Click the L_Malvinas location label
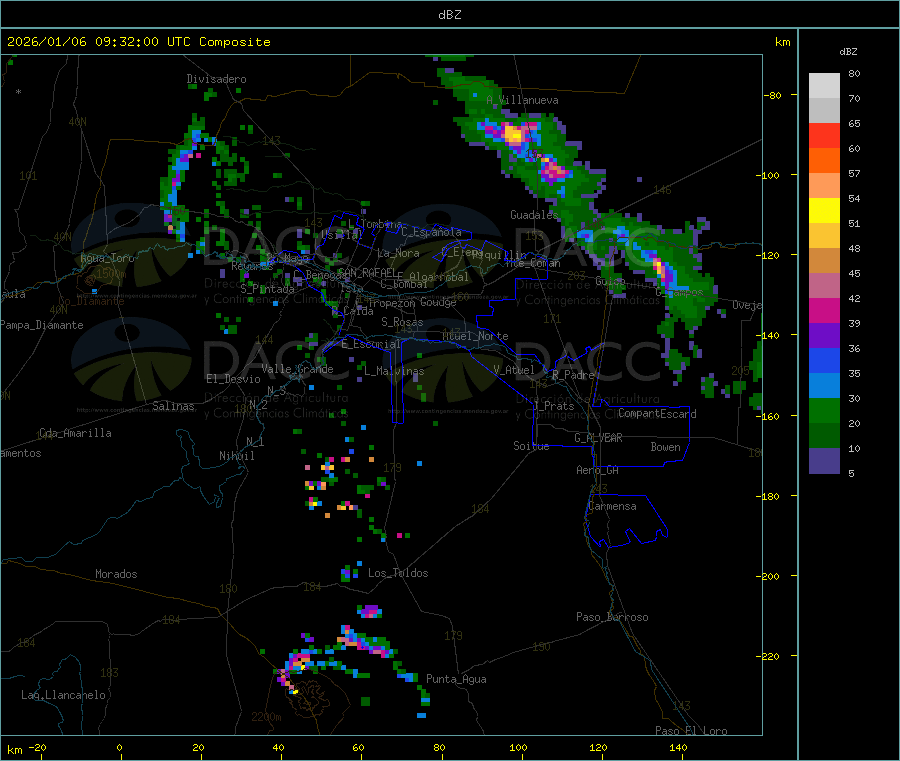This screenshot has width=900, height=761. coord(394,371)
